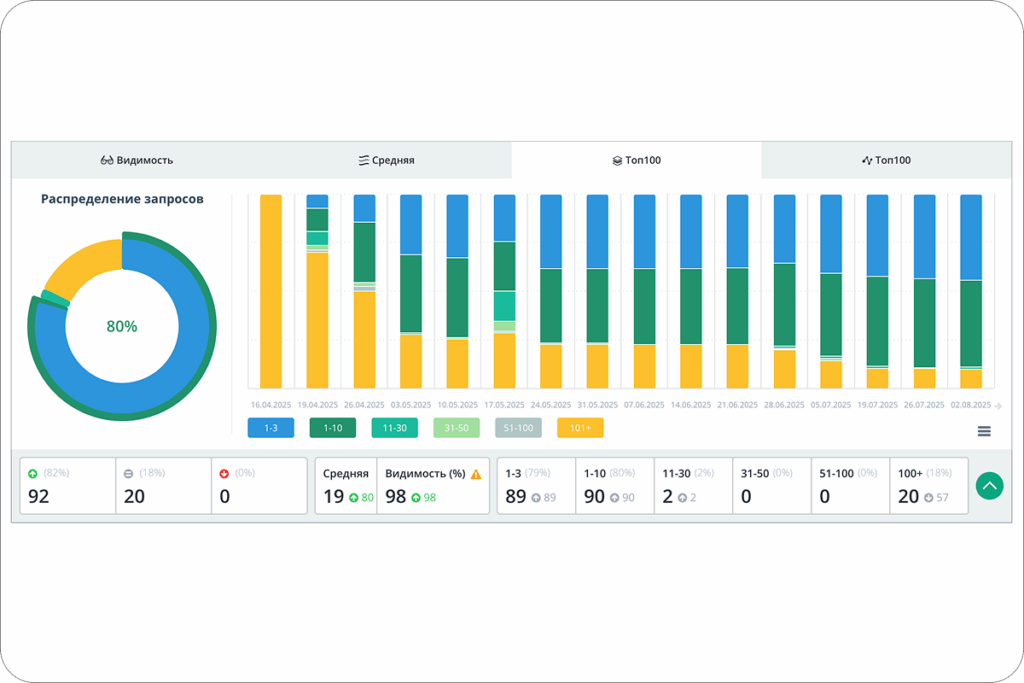Click the 1-3 range value 89
This screenshot has width=1024, height=683.
(x=516, y=497)
